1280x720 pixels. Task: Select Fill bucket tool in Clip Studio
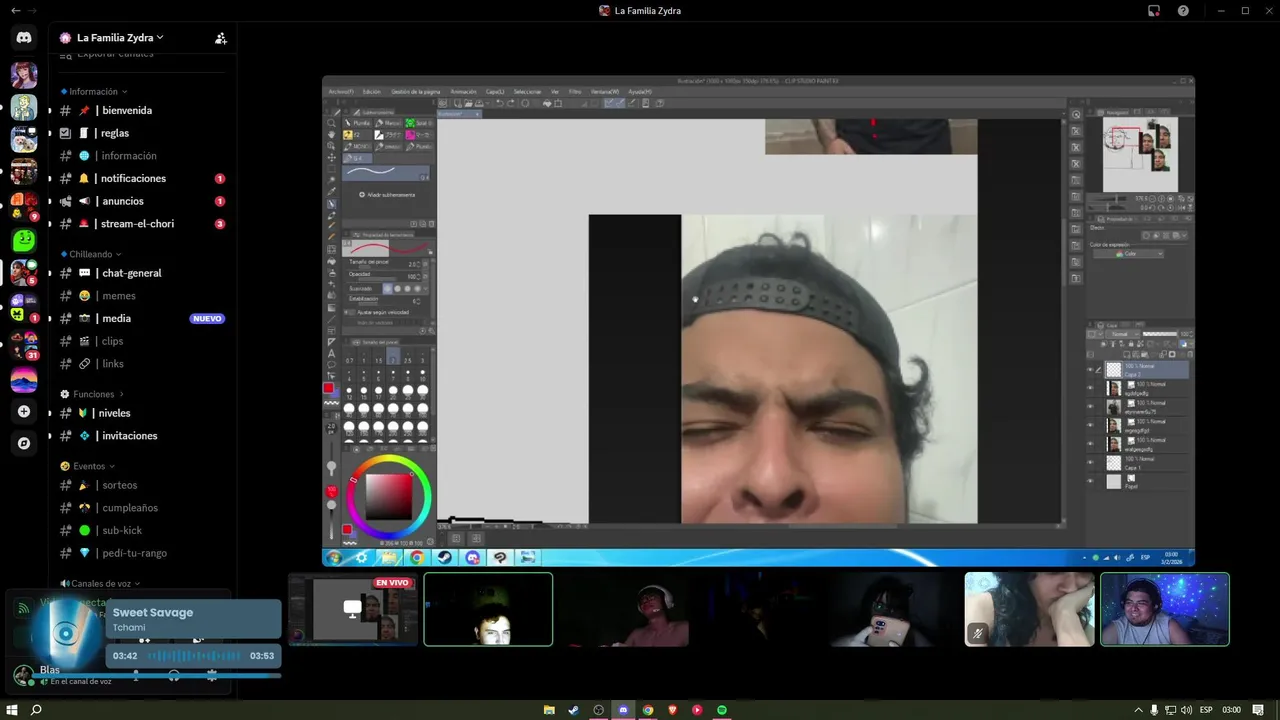(x=331, y=261)
